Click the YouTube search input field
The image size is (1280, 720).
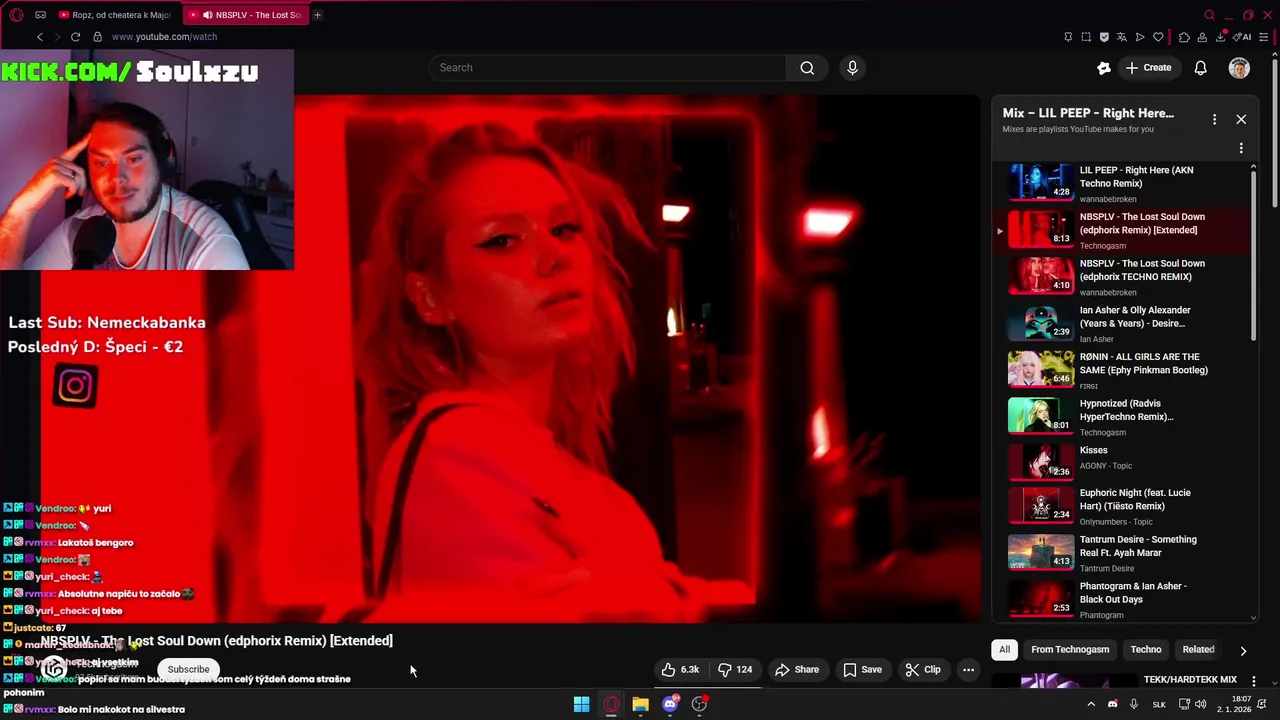point(608,68)
